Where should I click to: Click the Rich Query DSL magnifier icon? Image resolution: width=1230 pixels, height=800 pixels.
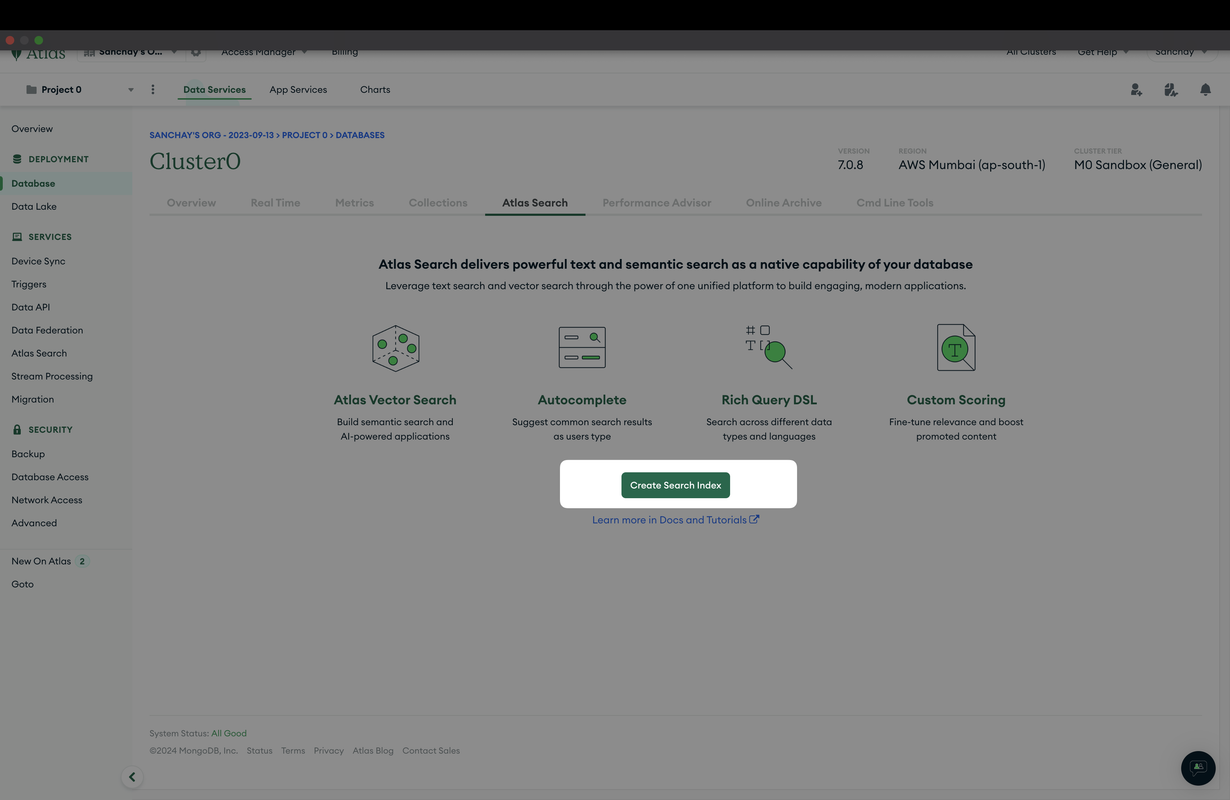[769, 347]
